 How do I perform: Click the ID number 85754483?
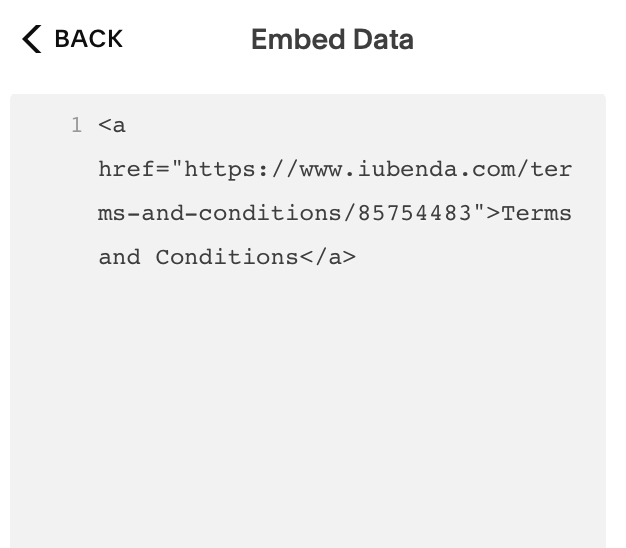click(x=415, y=214)
